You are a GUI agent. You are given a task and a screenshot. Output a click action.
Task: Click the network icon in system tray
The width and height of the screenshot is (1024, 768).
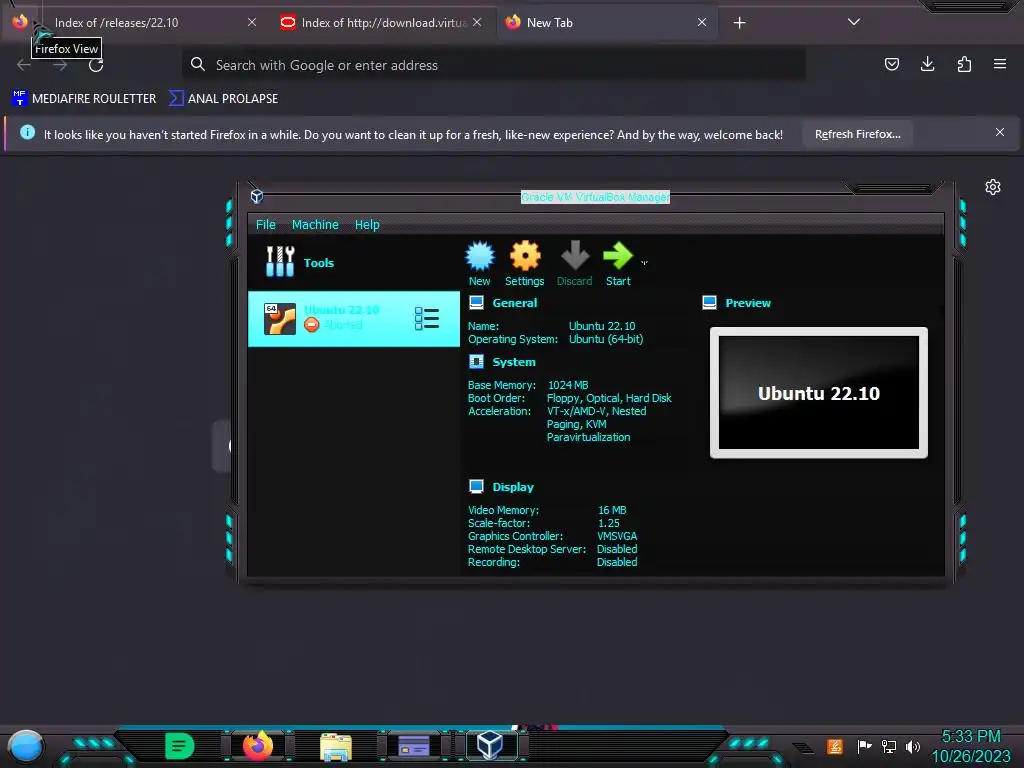click(889, 746)
